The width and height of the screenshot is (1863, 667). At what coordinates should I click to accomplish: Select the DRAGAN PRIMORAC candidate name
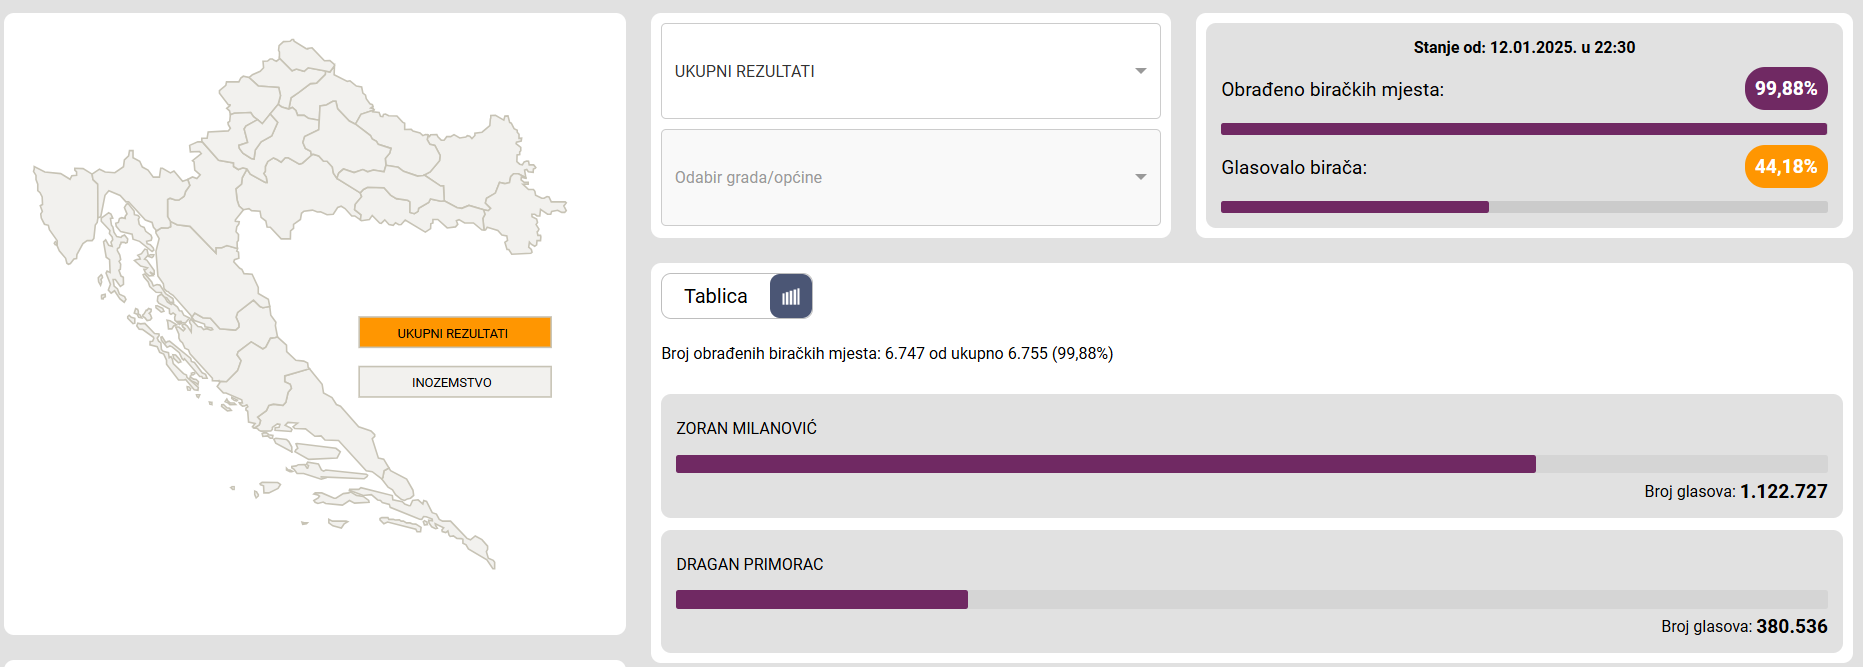pos(749,564)
